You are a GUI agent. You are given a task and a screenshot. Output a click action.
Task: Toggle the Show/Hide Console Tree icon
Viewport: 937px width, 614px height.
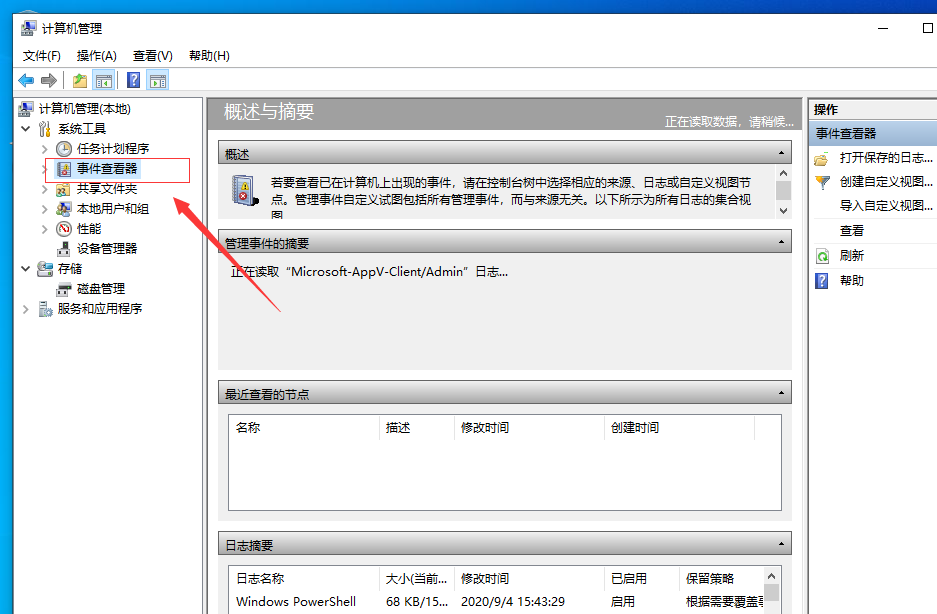pyautogui.click(x=104, y=80)
